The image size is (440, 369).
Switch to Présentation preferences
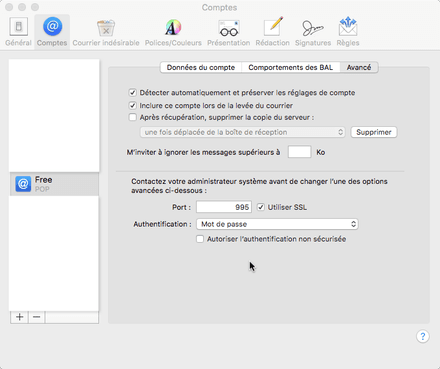click(x=229, y=32)
